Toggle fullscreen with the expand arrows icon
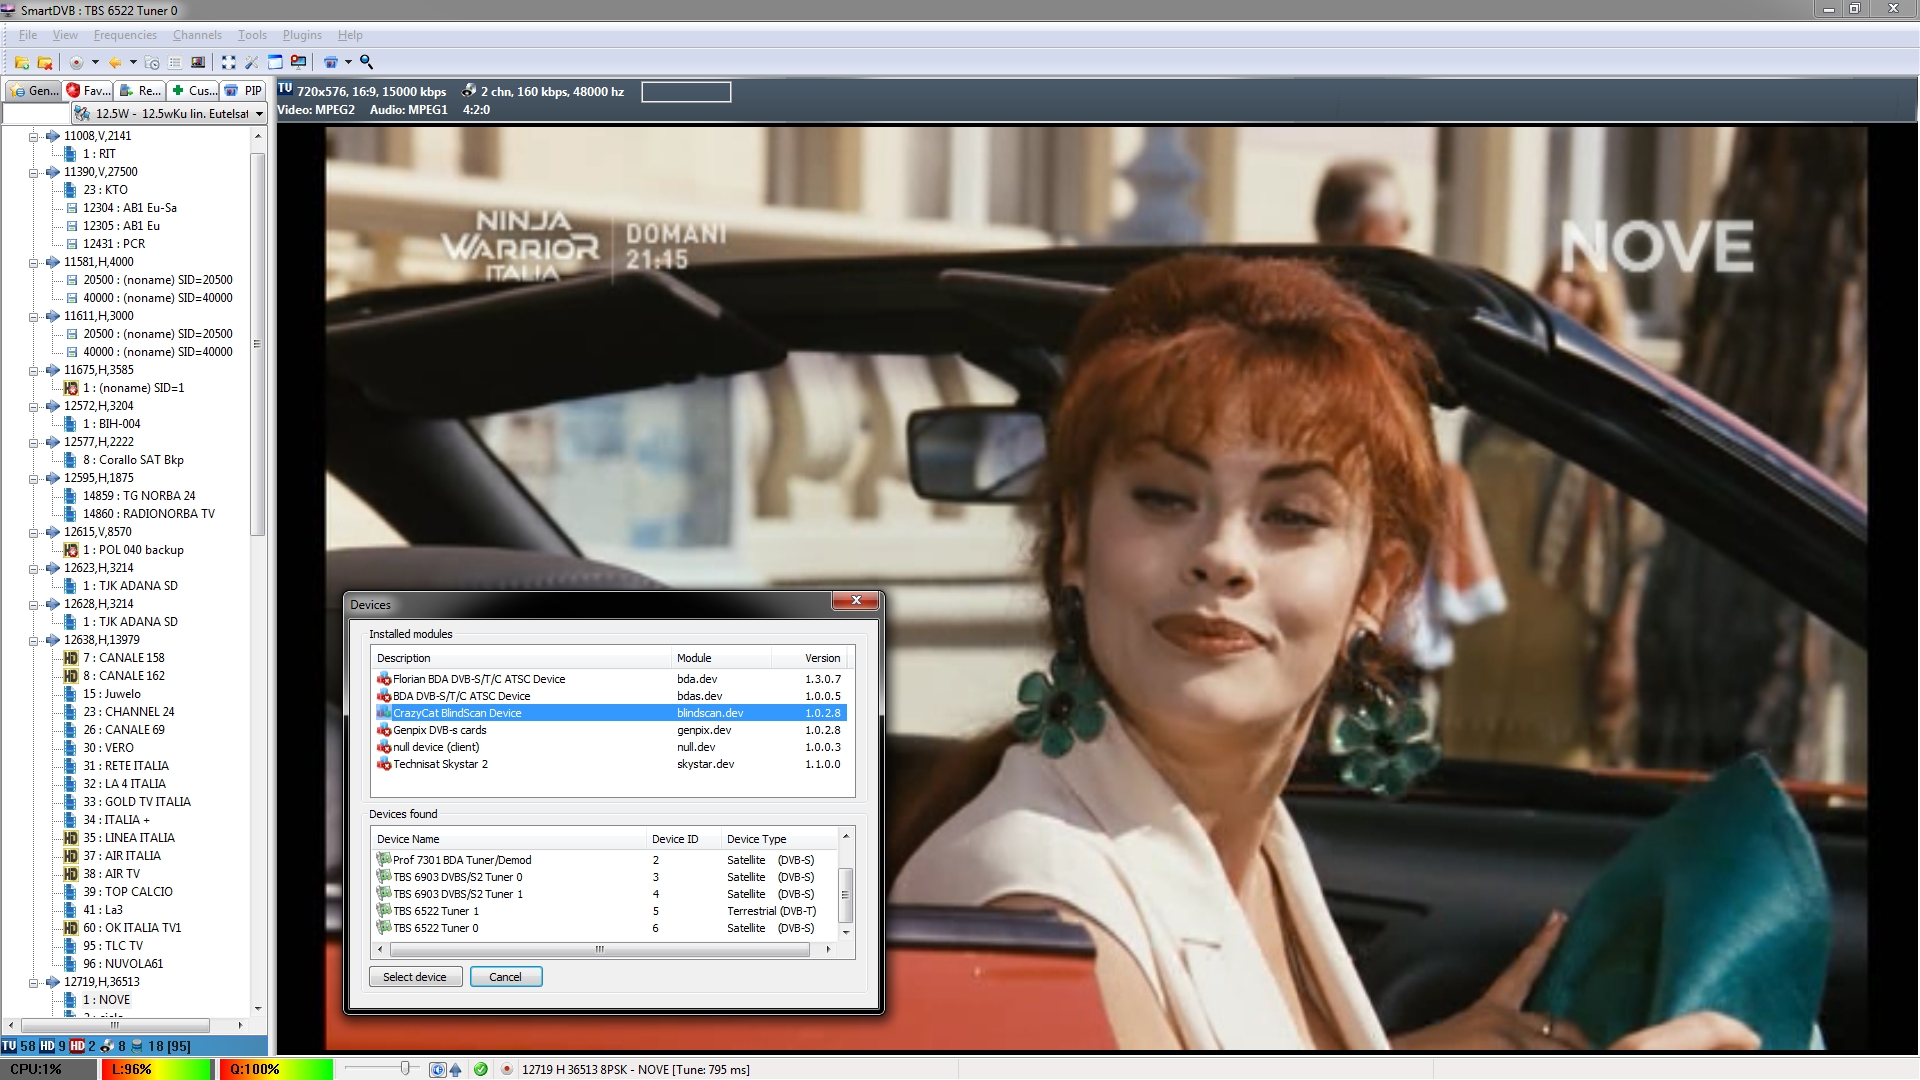 pyautogui.click(x=228, y=62)
